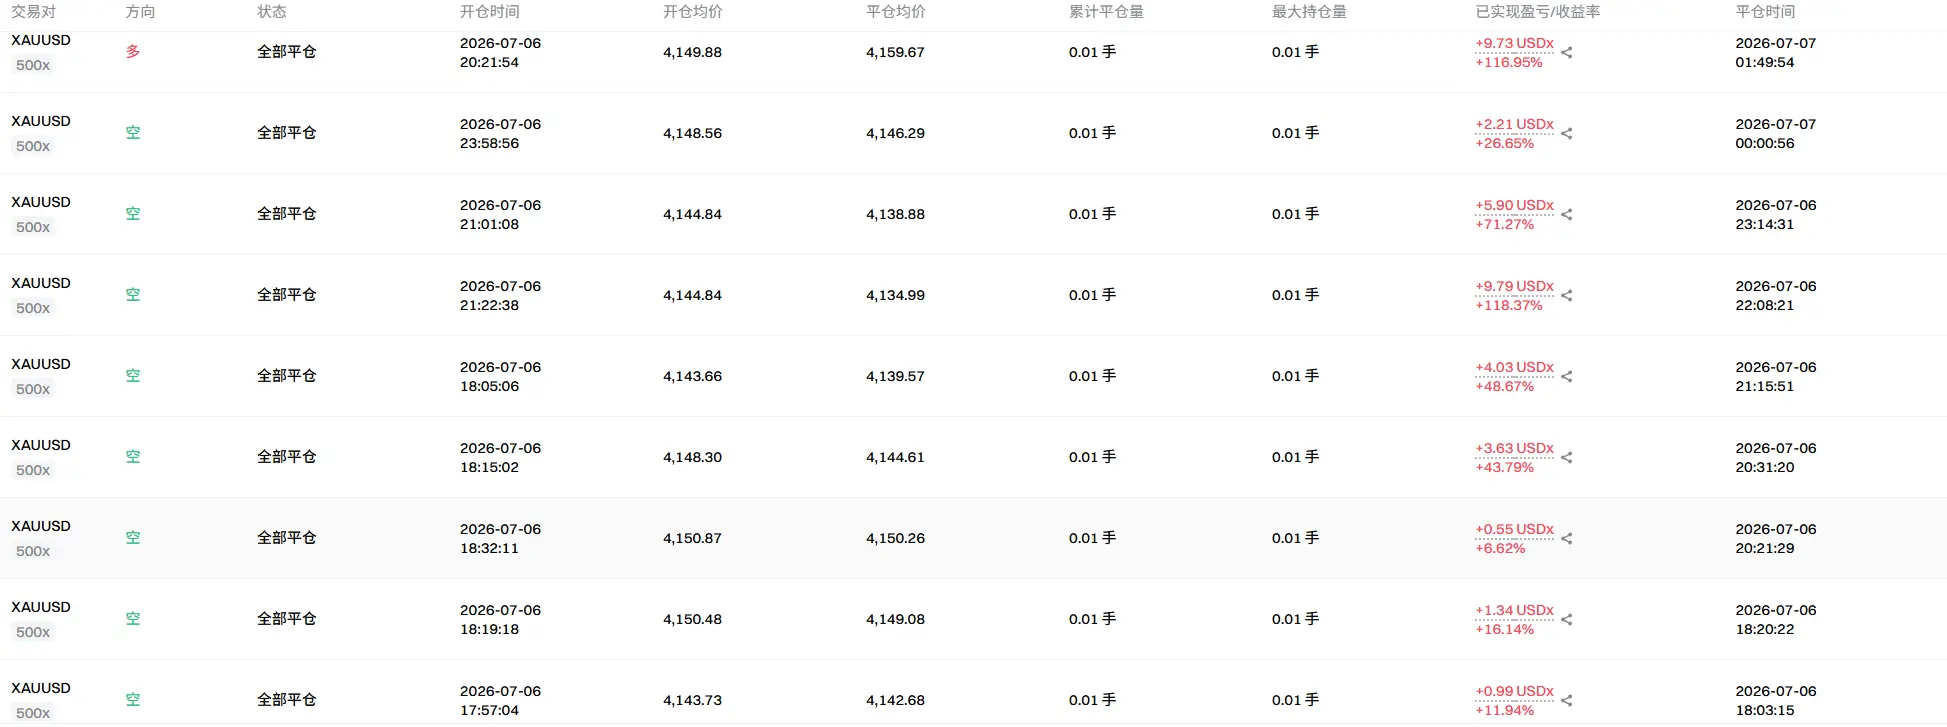Click share icon beside +2.21 USDx
Screen dimensions: 1947x727
point(1567,134)
